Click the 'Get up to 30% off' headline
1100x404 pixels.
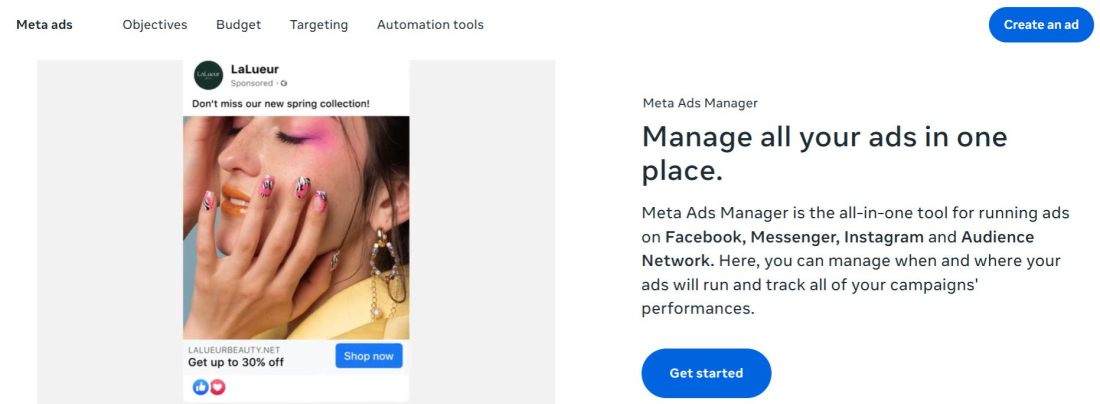pos(236,362)
